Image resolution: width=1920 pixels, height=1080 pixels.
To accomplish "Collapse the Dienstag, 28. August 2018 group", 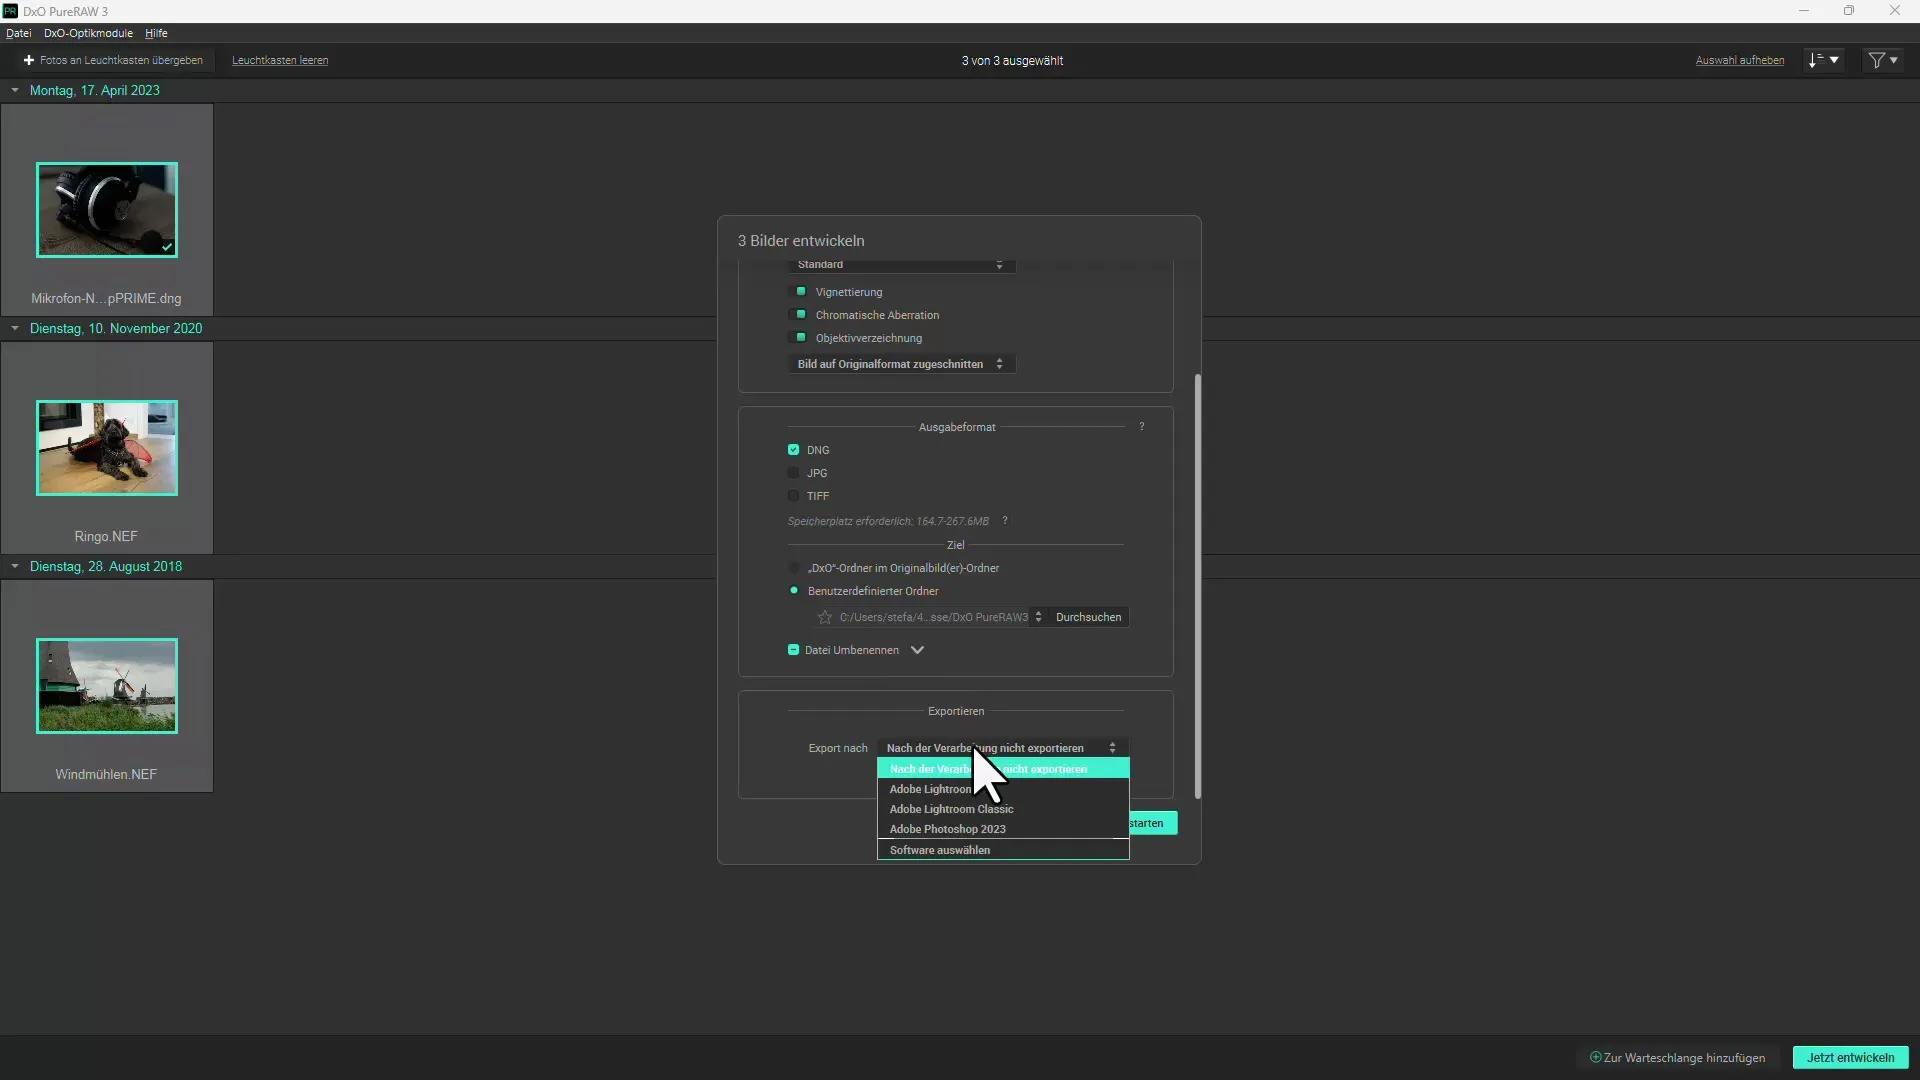I will 15,566.
